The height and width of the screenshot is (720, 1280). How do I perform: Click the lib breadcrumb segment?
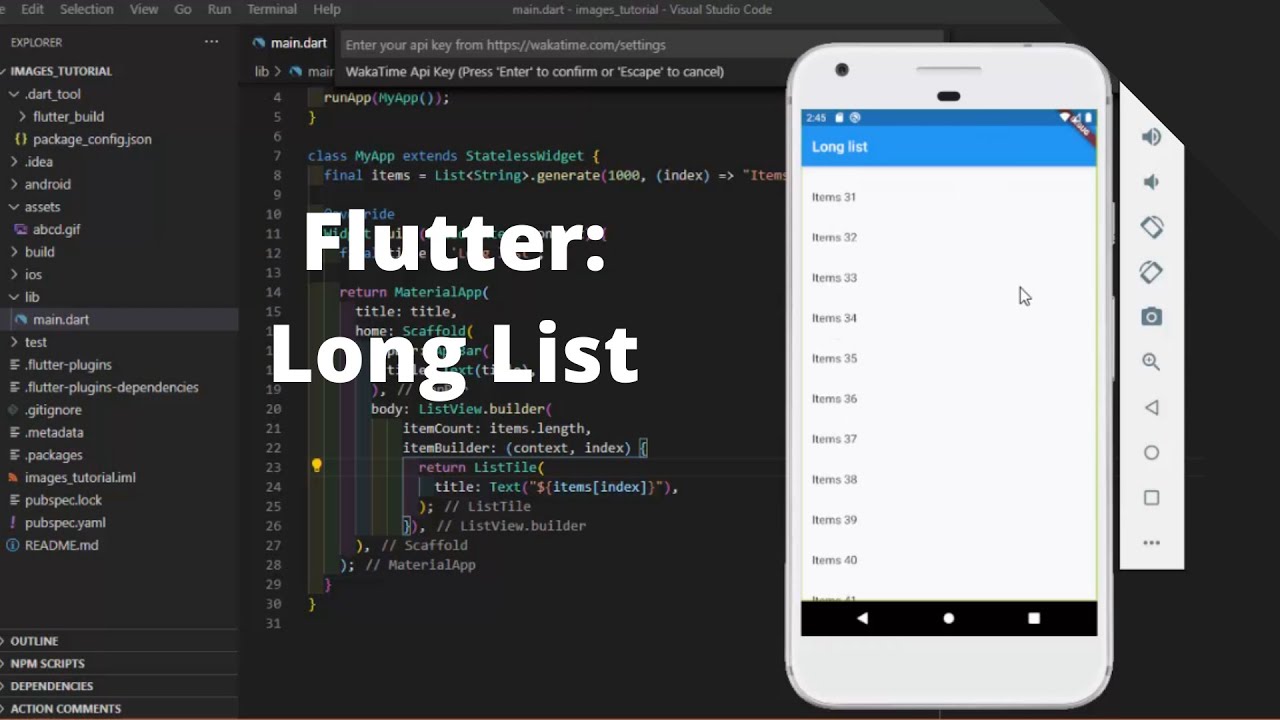[262, 72]
